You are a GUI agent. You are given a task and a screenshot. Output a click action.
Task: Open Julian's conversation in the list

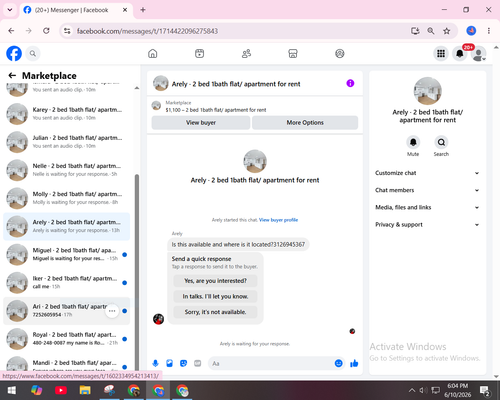[x=66, y=142]
